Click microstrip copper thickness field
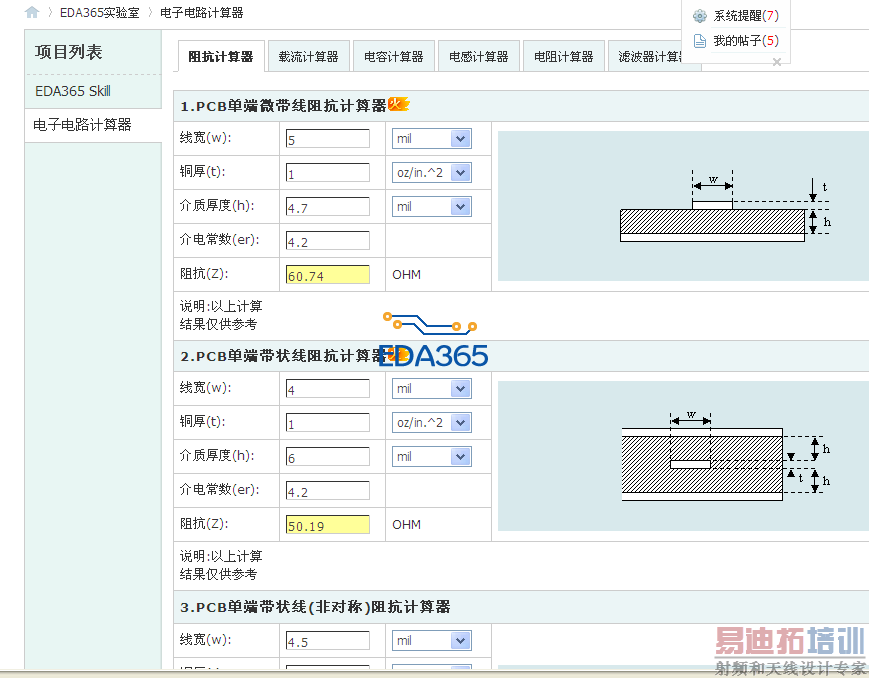 [x=328, y=172]
